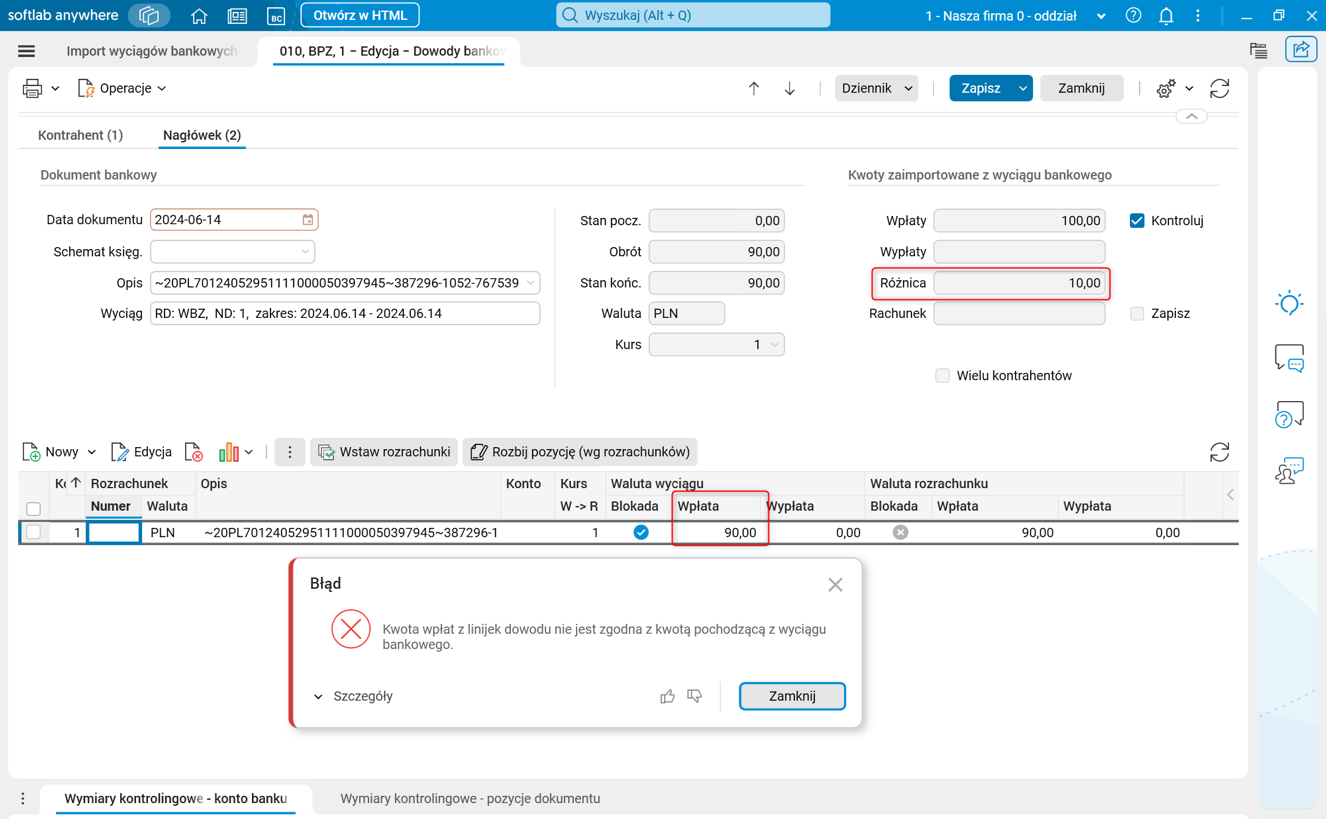Open the company selector Nasza firma dropdown
1327x819 pixels.
[1016, 16]
